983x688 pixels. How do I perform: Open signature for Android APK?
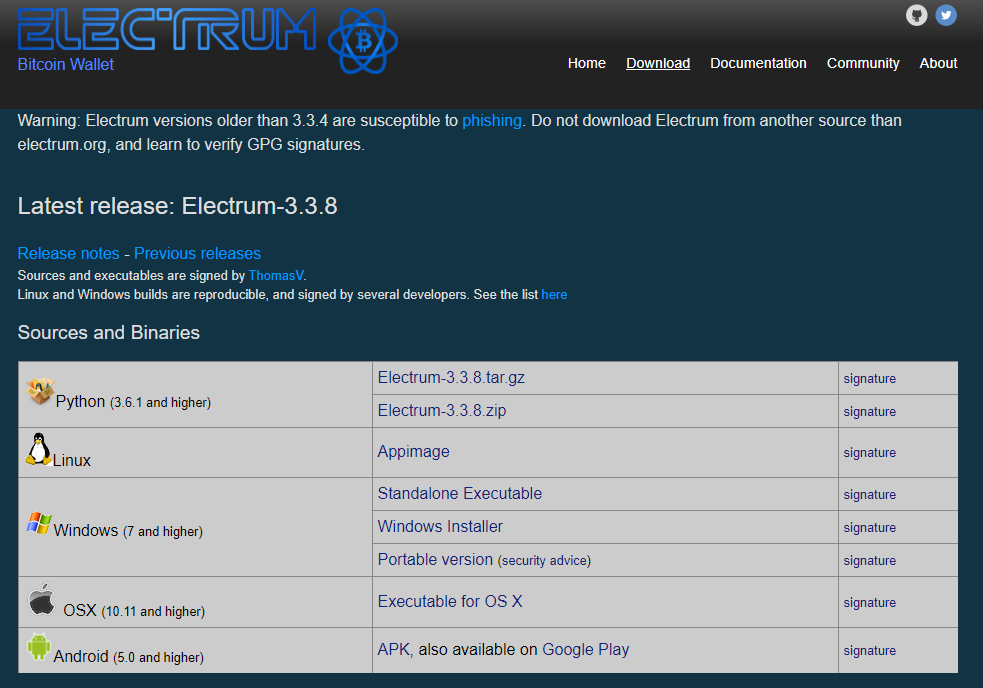click(870, 651)
